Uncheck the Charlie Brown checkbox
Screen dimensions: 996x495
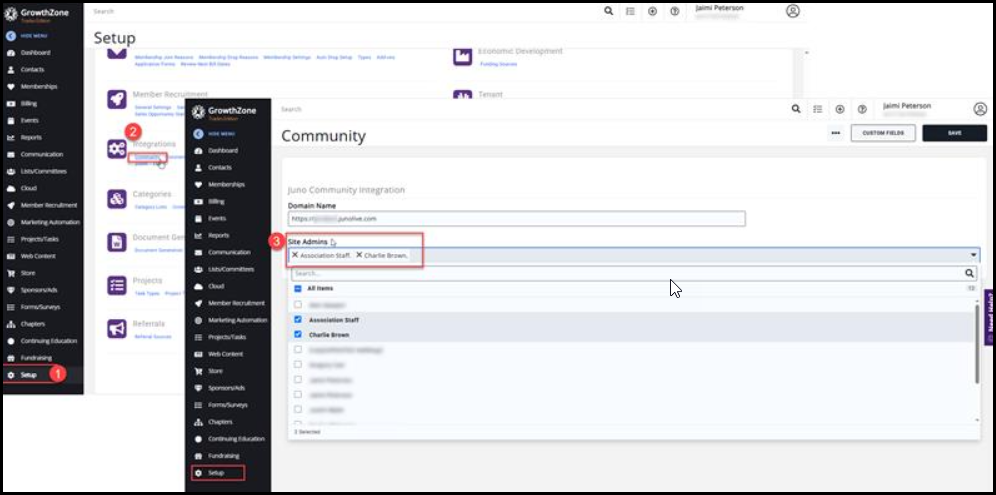(x=298, y=335)
